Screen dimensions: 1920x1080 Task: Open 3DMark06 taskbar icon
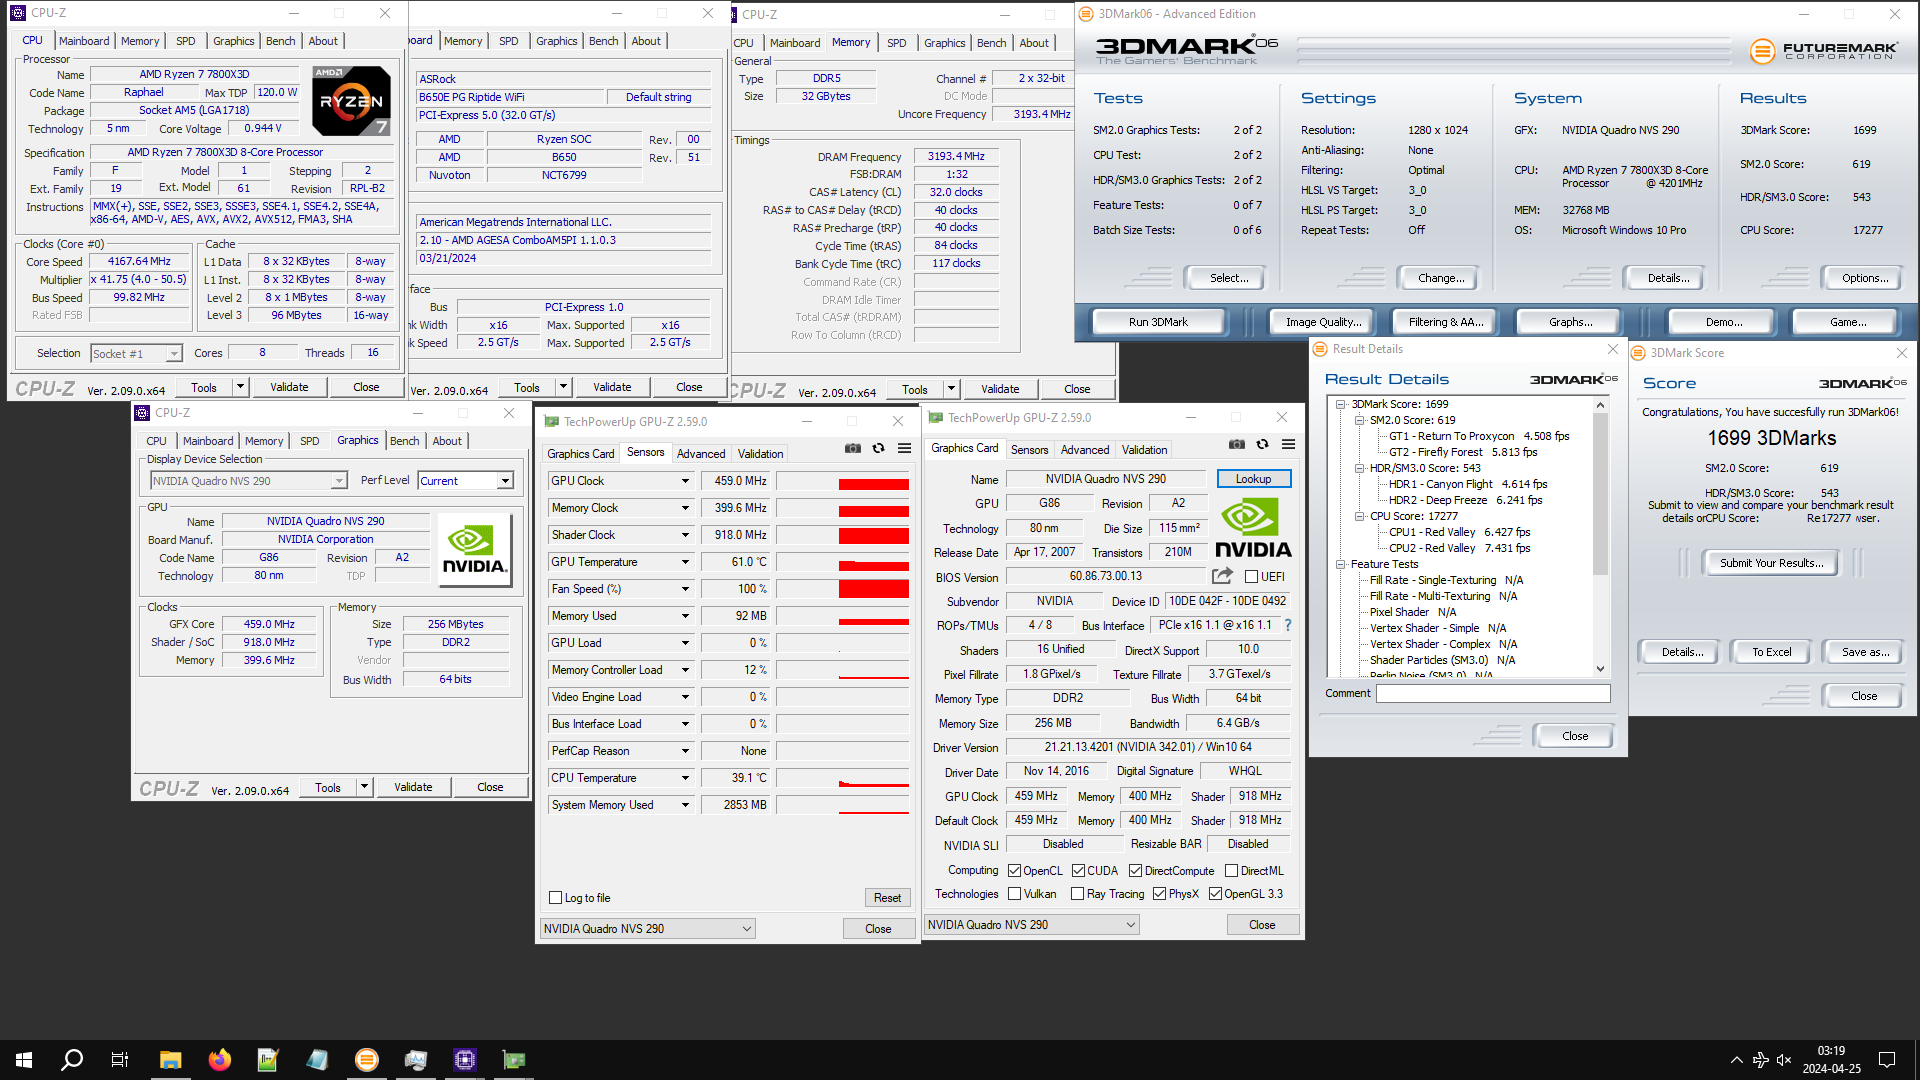(x=367, y=1060)
